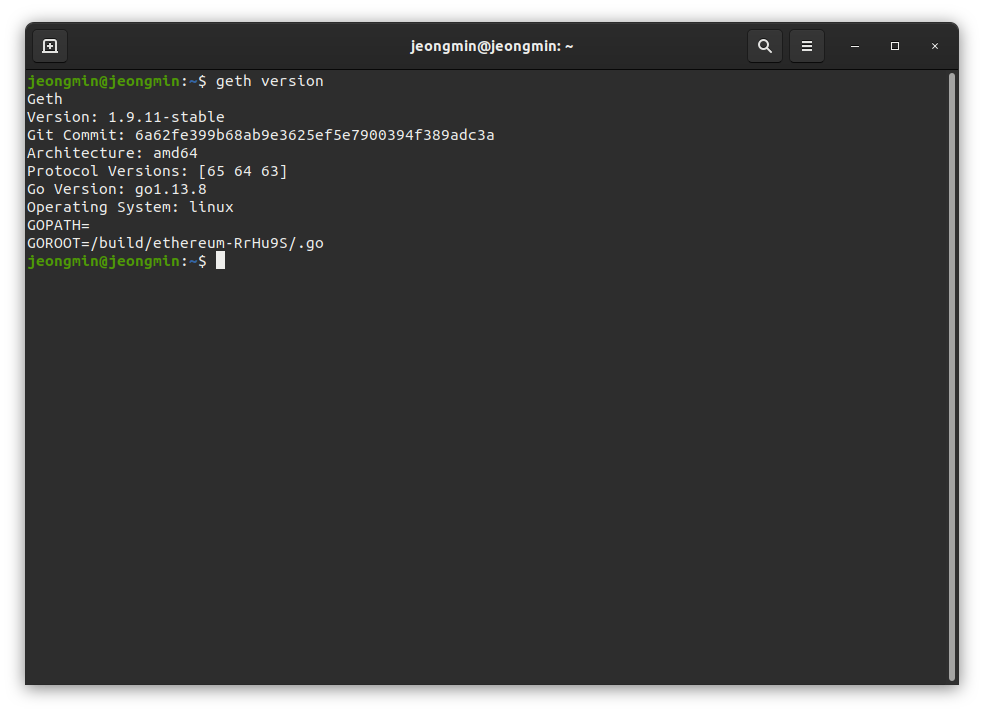Click the first green jeongmin@jeongmin prompt
Screen dimensions: 984x713
(103, 81)
